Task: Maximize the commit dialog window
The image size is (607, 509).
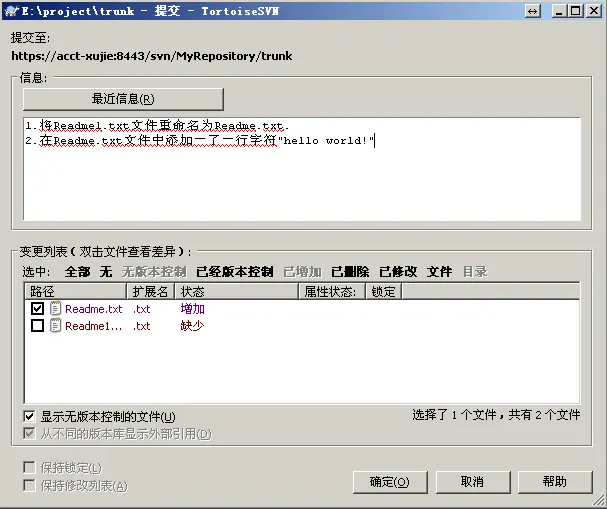Action: [x=576, y=11]
